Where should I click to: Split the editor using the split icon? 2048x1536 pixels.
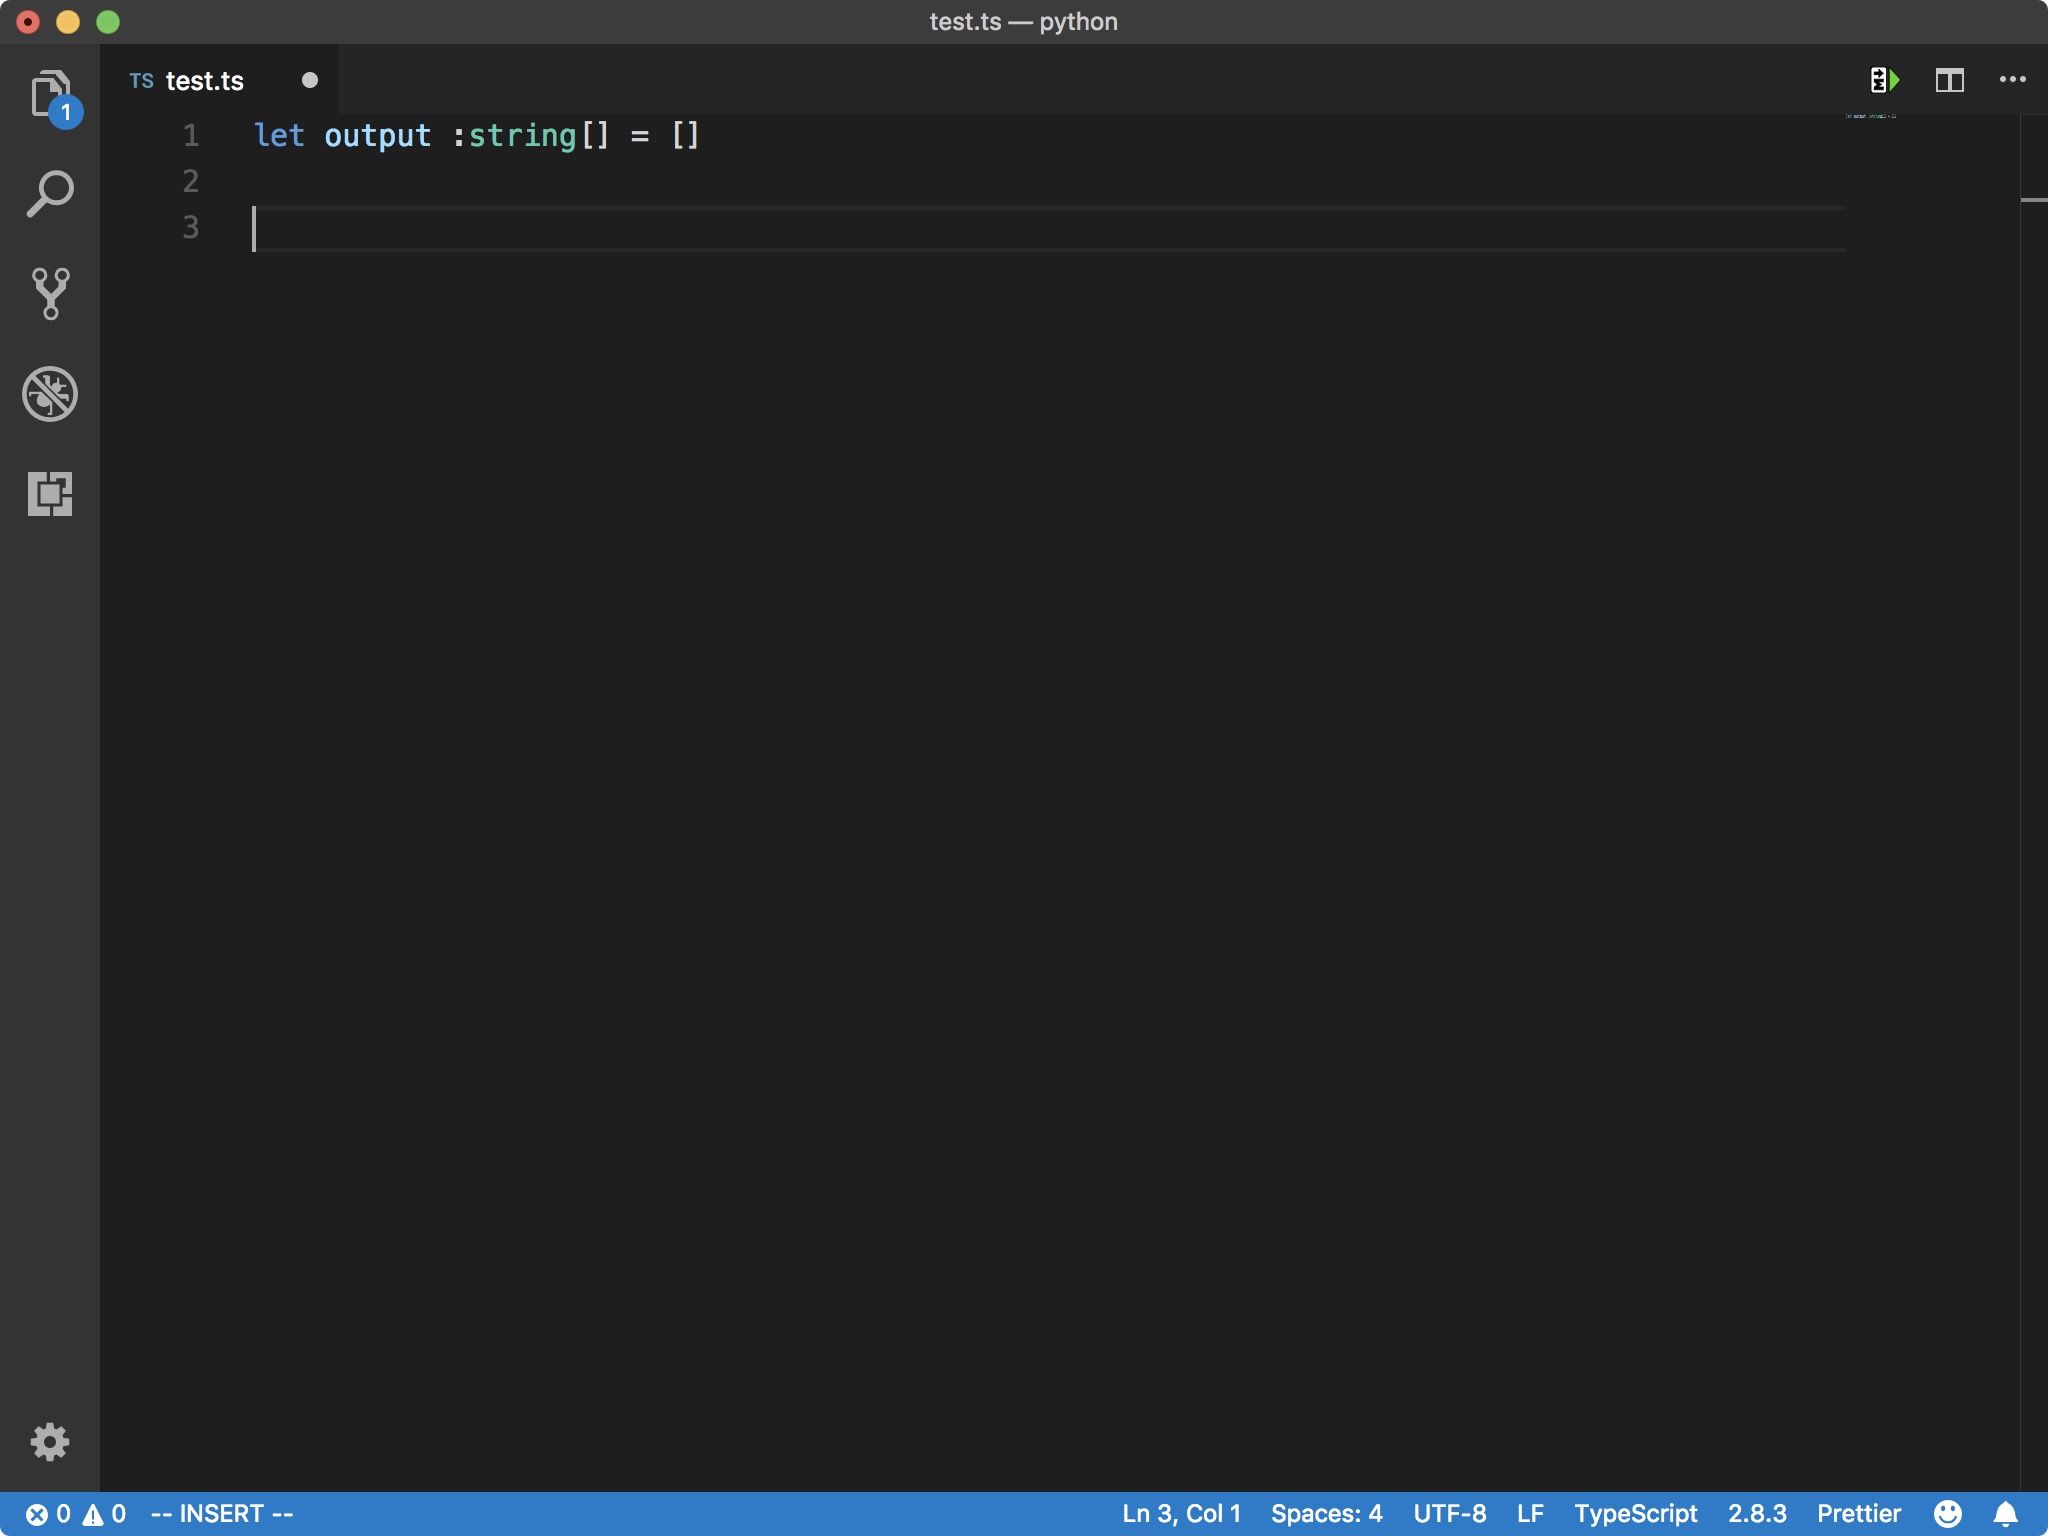(1951, 79)
